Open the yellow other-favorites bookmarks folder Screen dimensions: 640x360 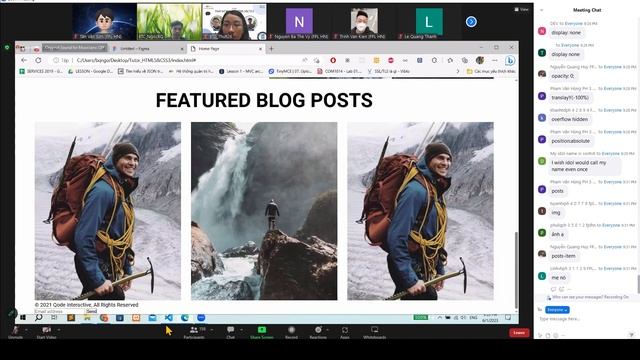[x=491, y=71]
